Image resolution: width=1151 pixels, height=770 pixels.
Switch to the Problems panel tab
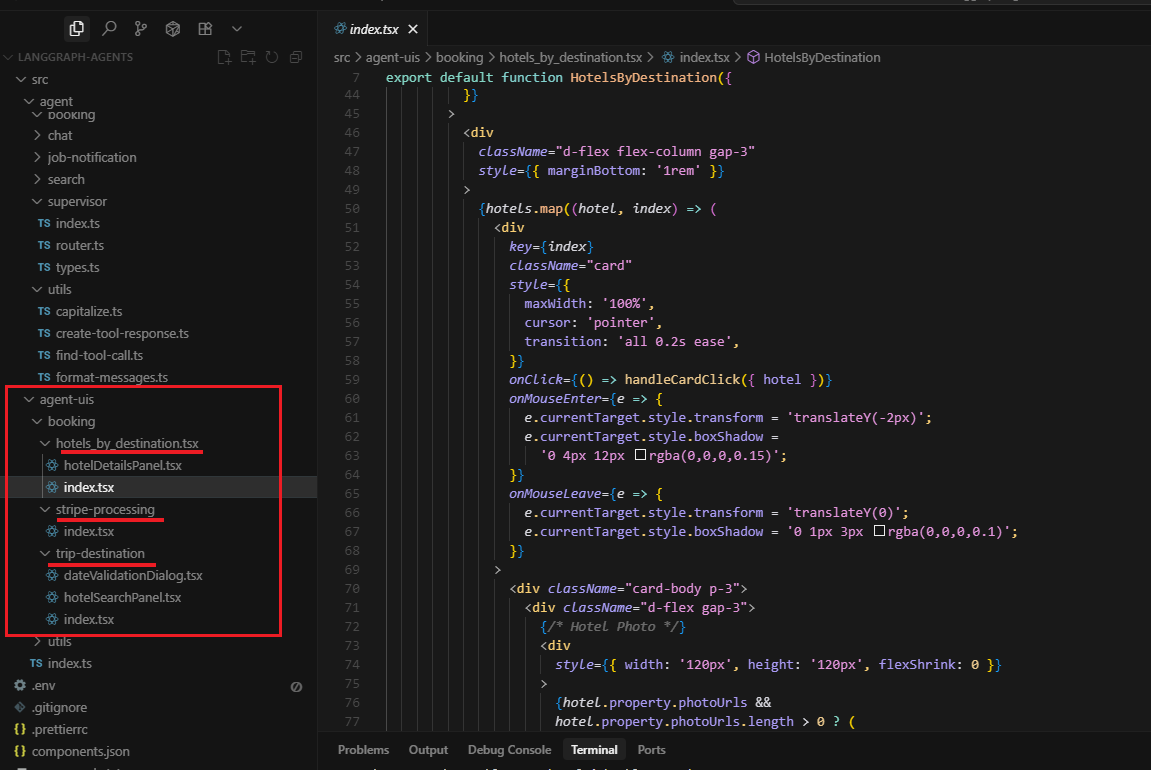tap(363, 749)
